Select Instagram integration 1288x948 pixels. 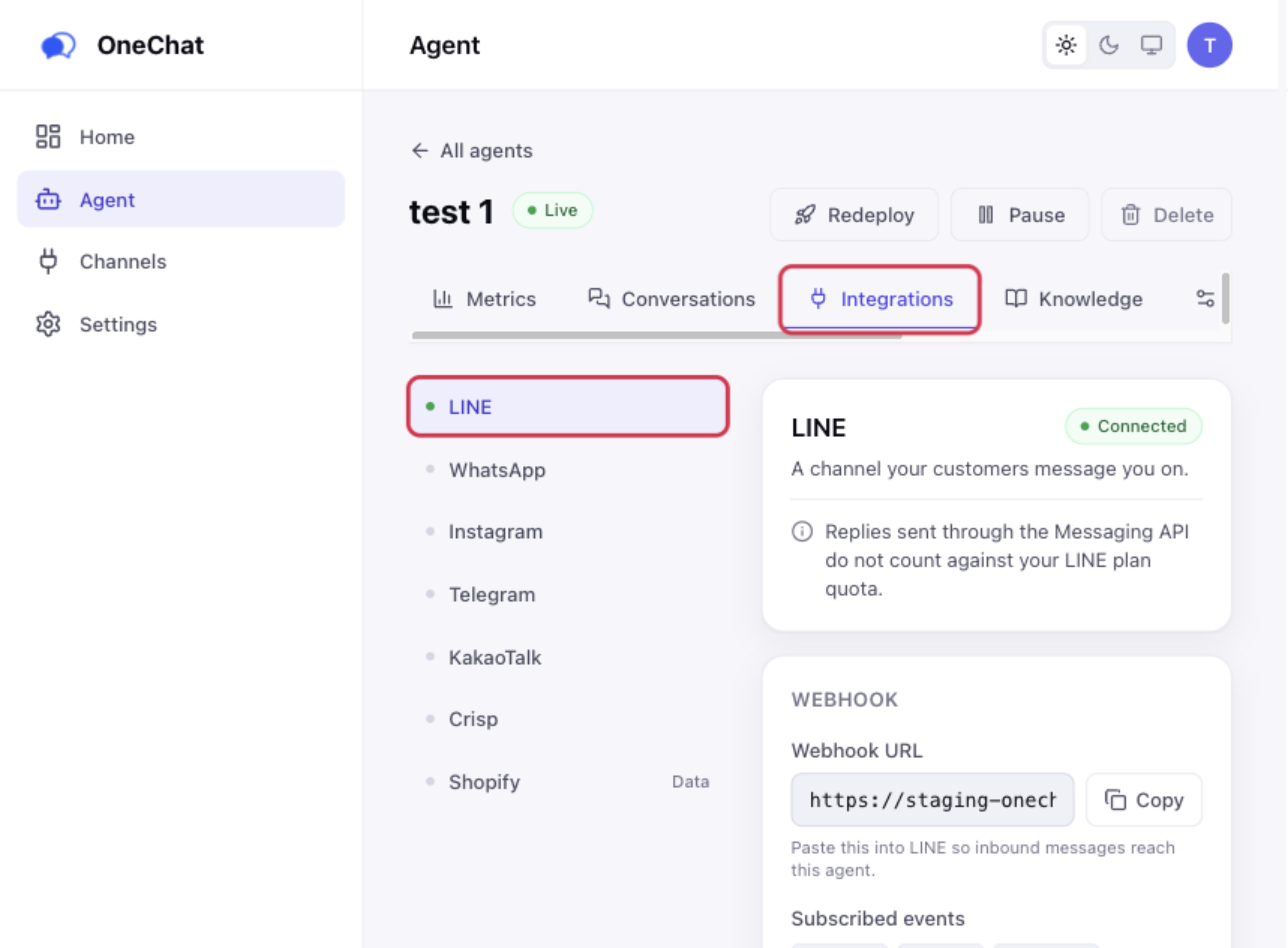[x=568, y=532]
